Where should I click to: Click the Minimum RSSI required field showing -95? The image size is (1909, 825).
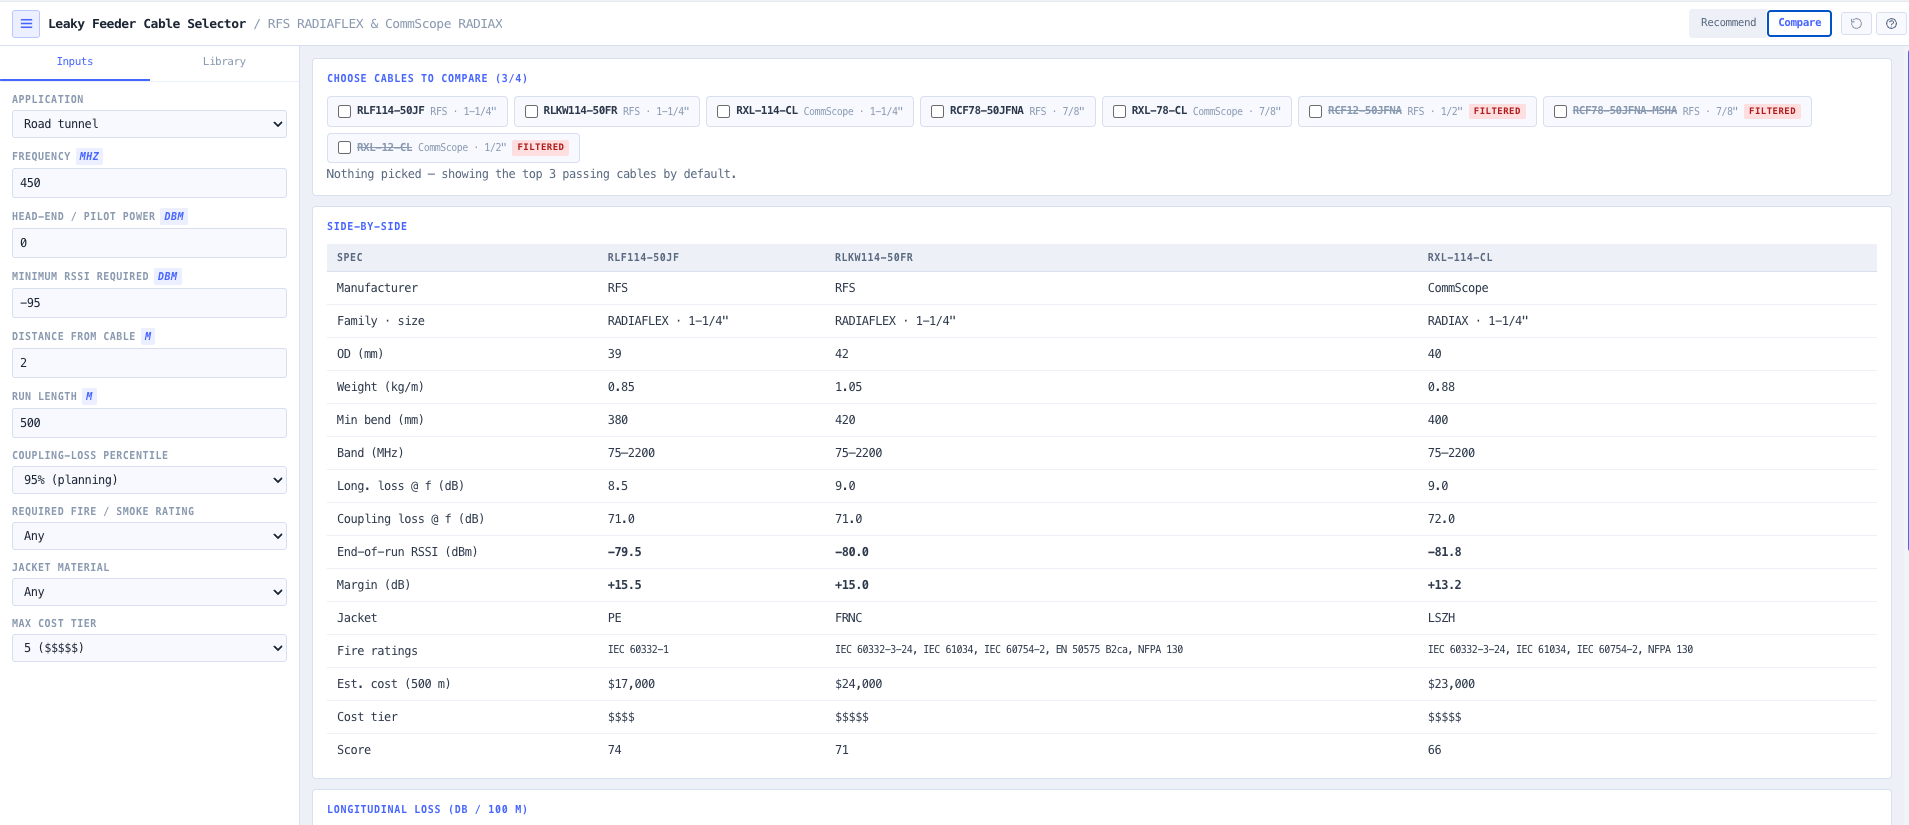click(149, 303)
